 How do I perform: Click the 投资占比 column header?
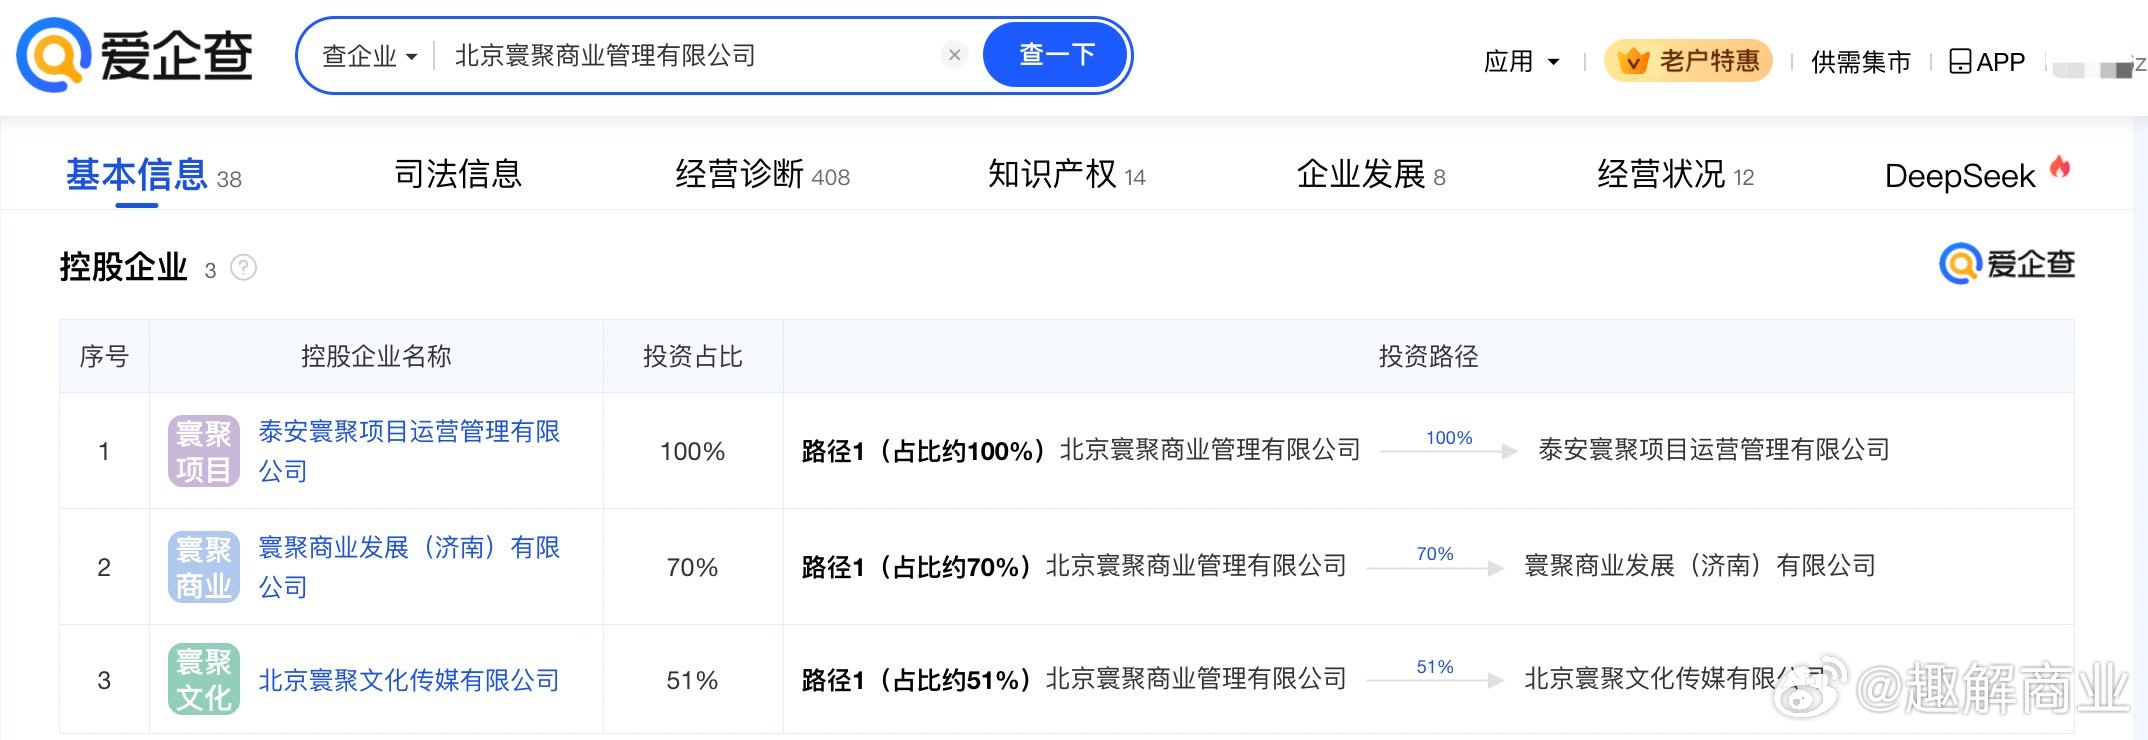[x=692, y=356]
